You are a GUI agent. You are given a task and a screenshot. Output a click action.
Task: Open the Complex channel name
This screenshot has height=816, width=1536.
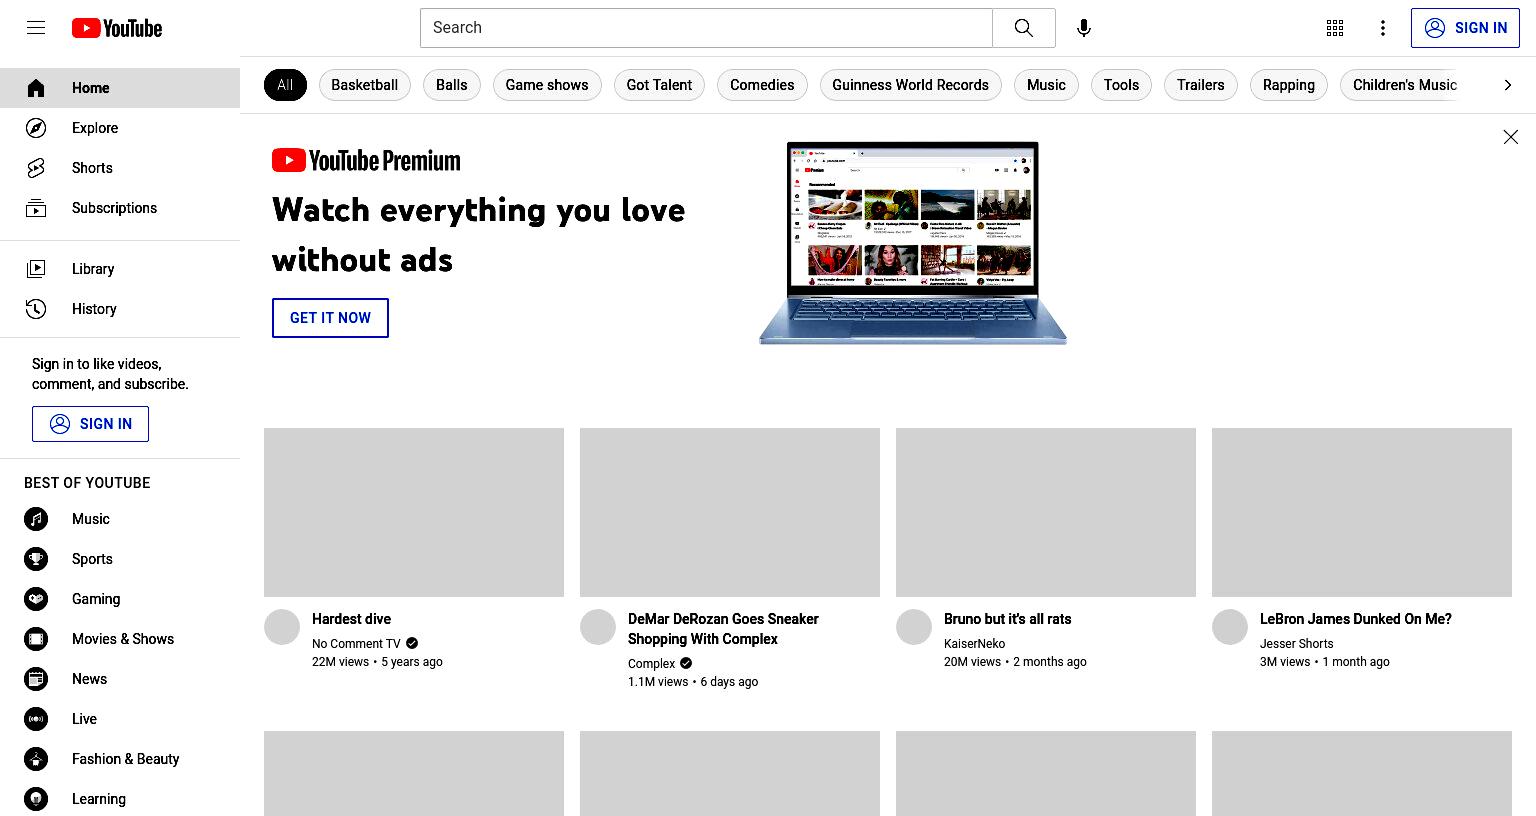(652, 664)
